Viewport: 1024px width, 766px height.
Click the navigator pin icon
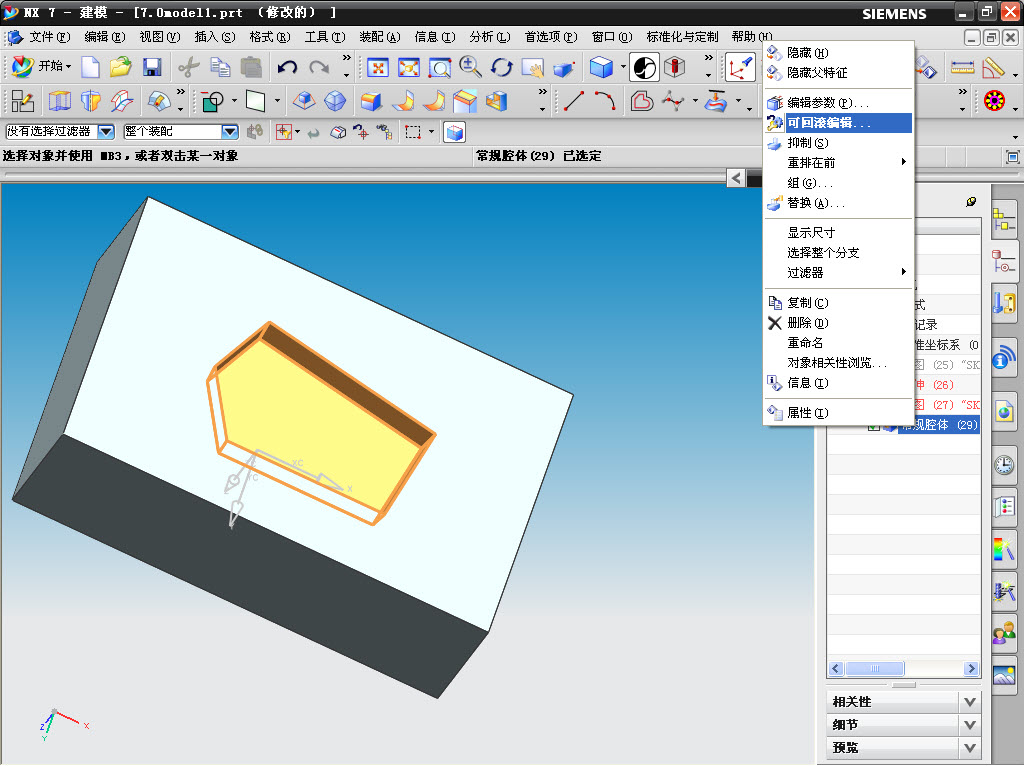point(971,202)
